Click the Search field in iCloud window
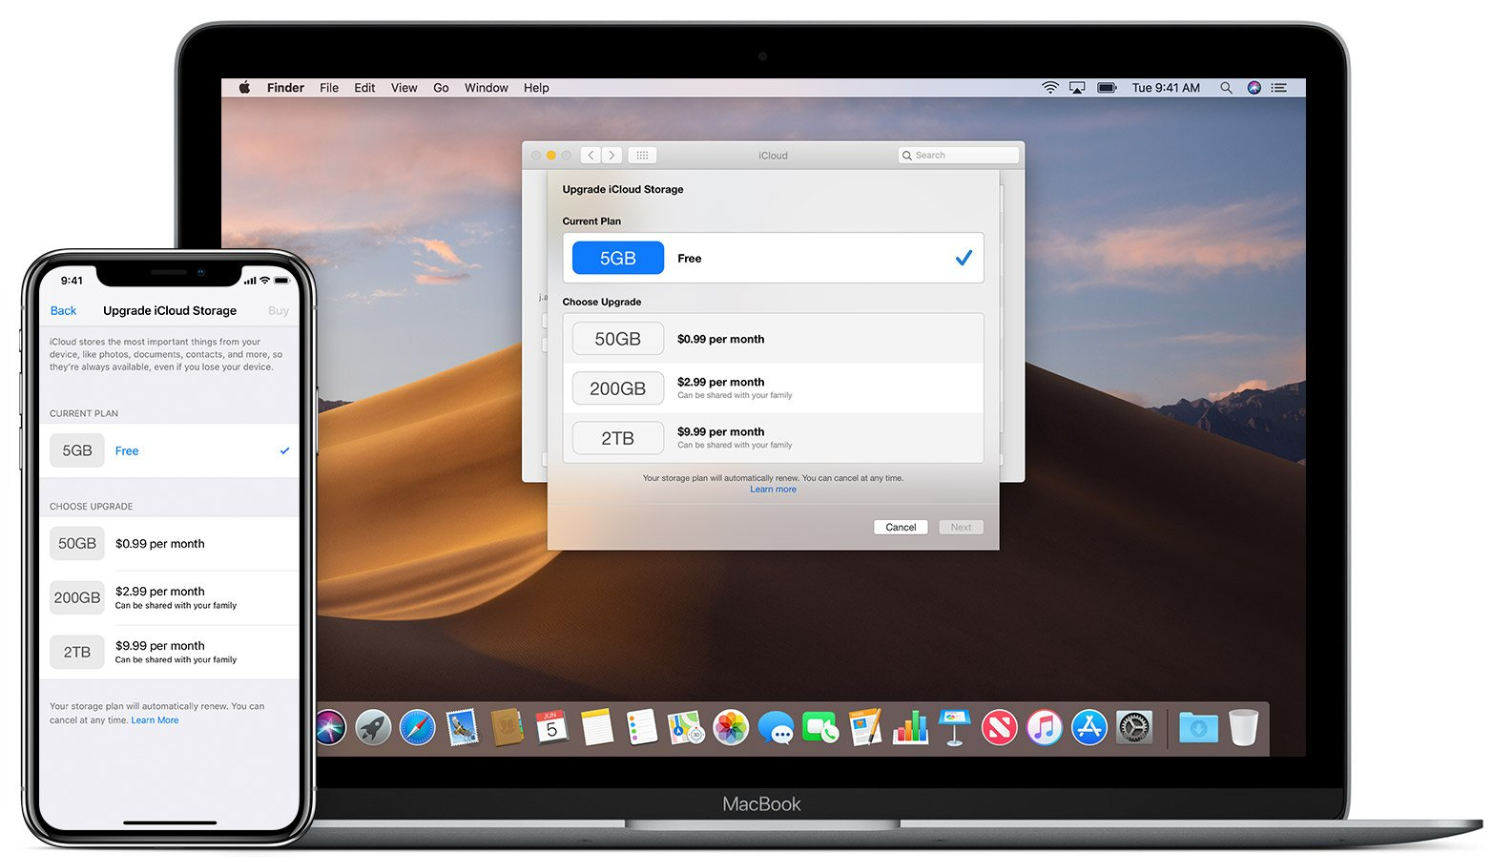The height and width of the screenshot is (862, 1500). point(958,155)
